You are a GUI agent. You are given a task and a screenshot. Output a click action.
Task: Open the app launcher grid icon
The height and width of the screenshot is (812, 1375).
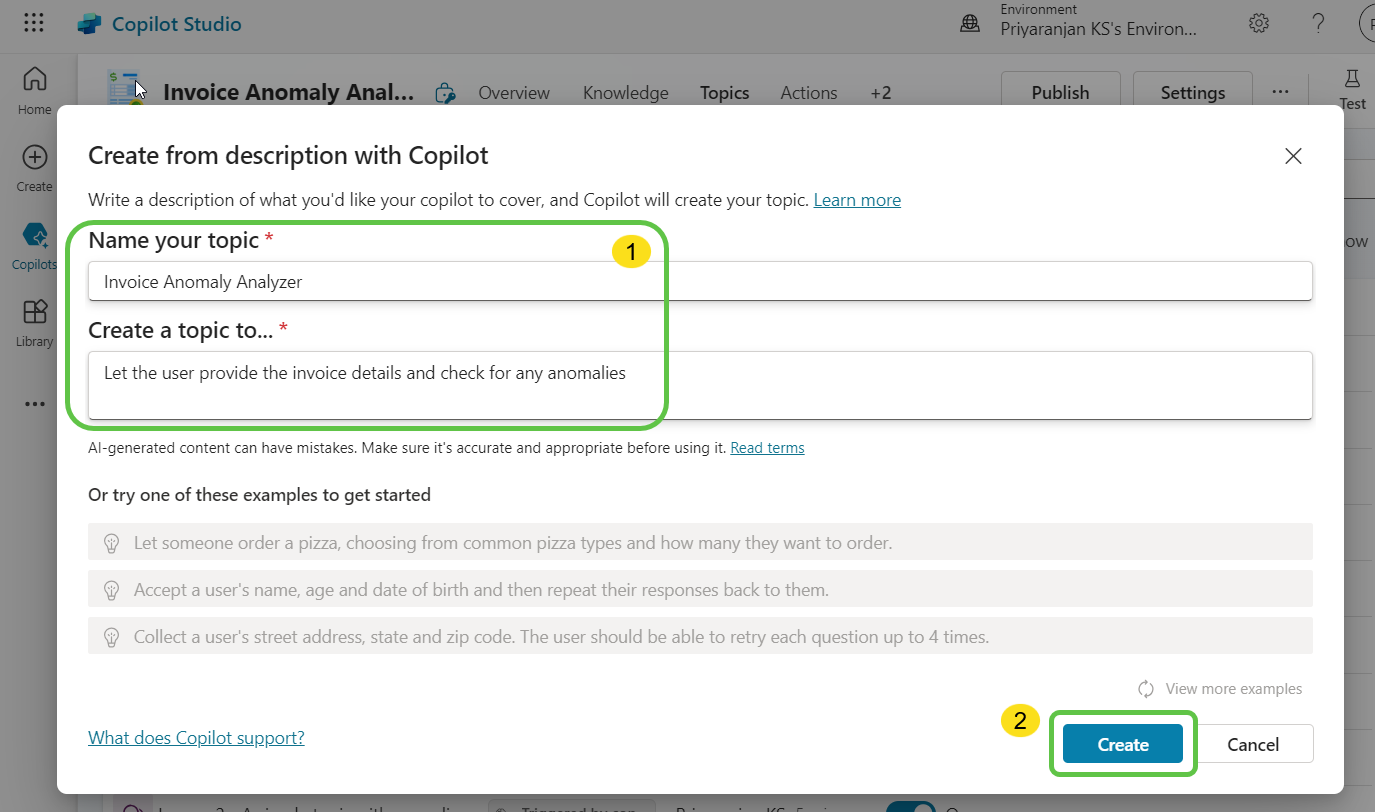(x=33, y=23)
